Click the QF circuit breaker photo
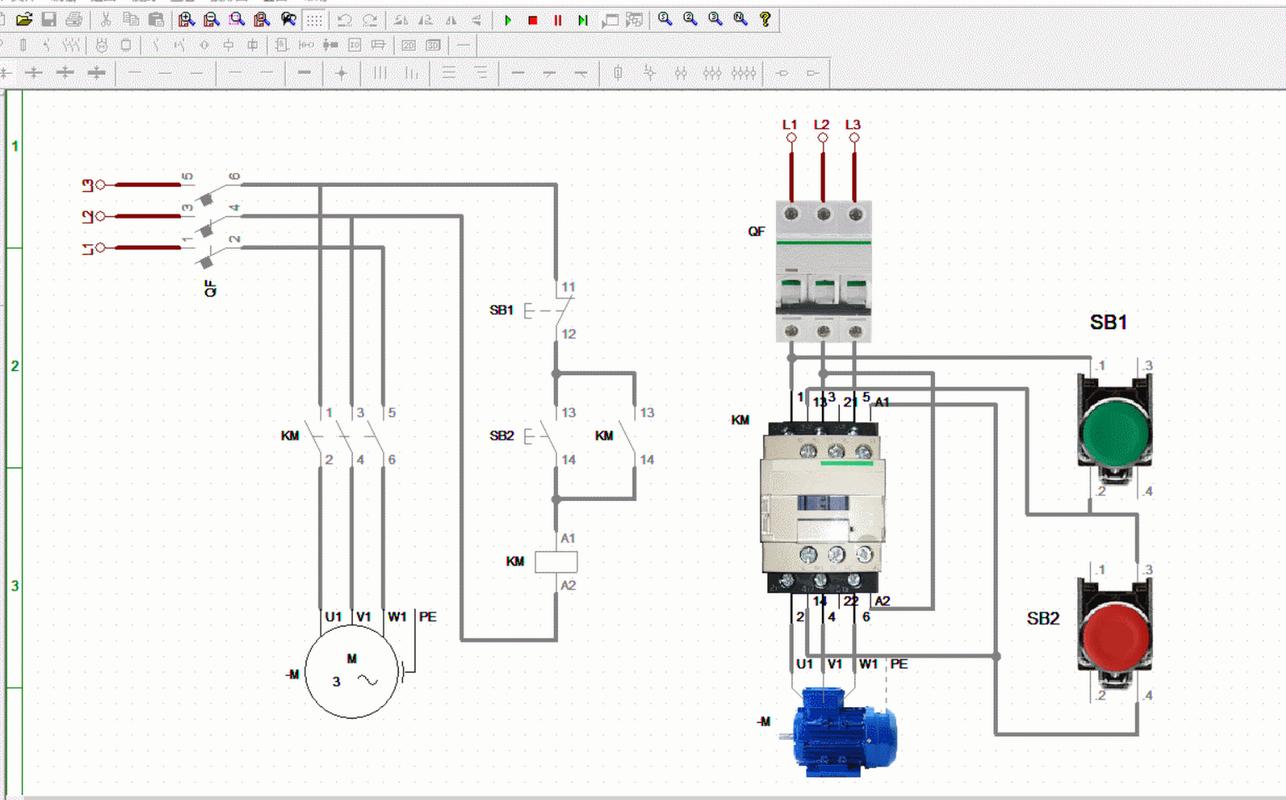This screenshot has height=800, width=1286. (823, 272)
